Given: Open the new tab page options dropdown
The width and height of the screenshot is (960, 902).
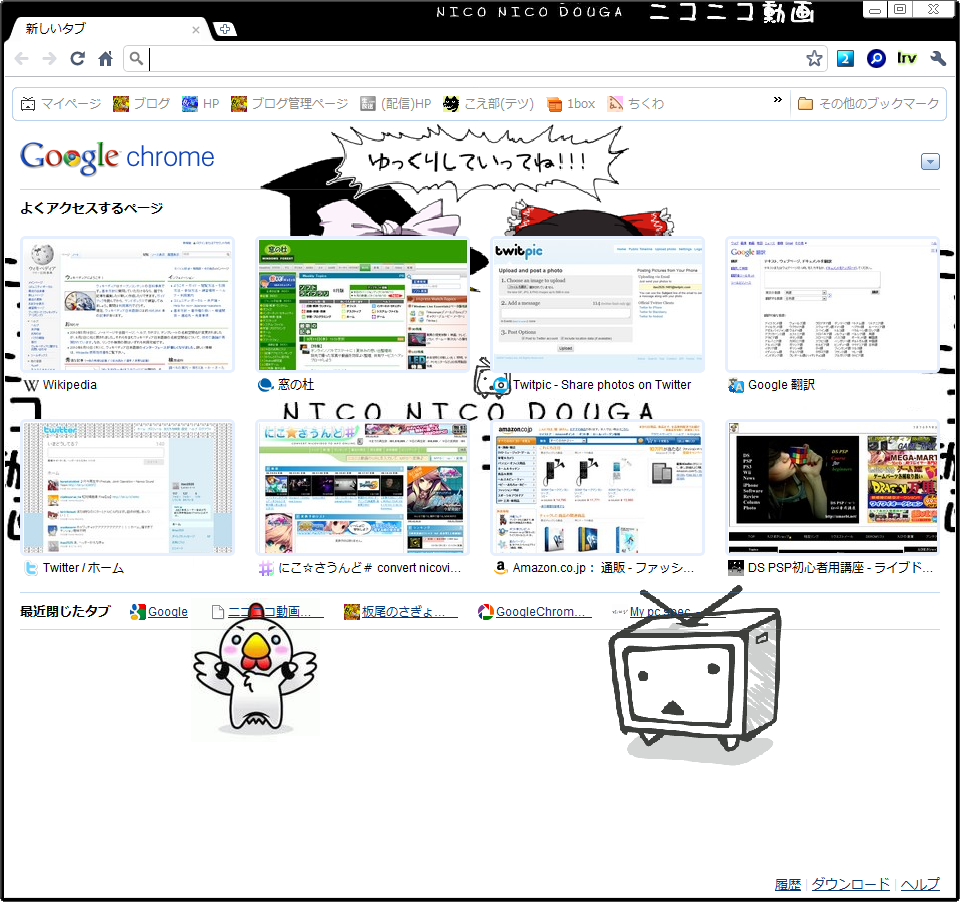Looking at the screenshot, I should coord(930,162).
